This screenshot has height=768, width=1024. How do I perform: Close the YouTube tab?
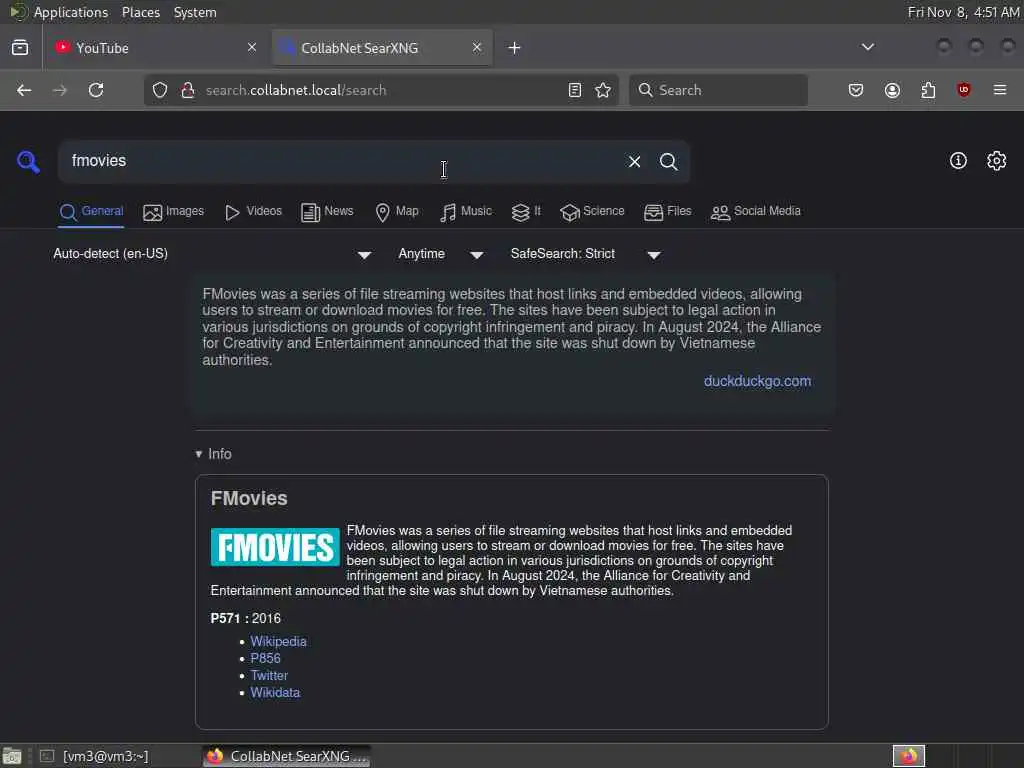coord(252,47)
